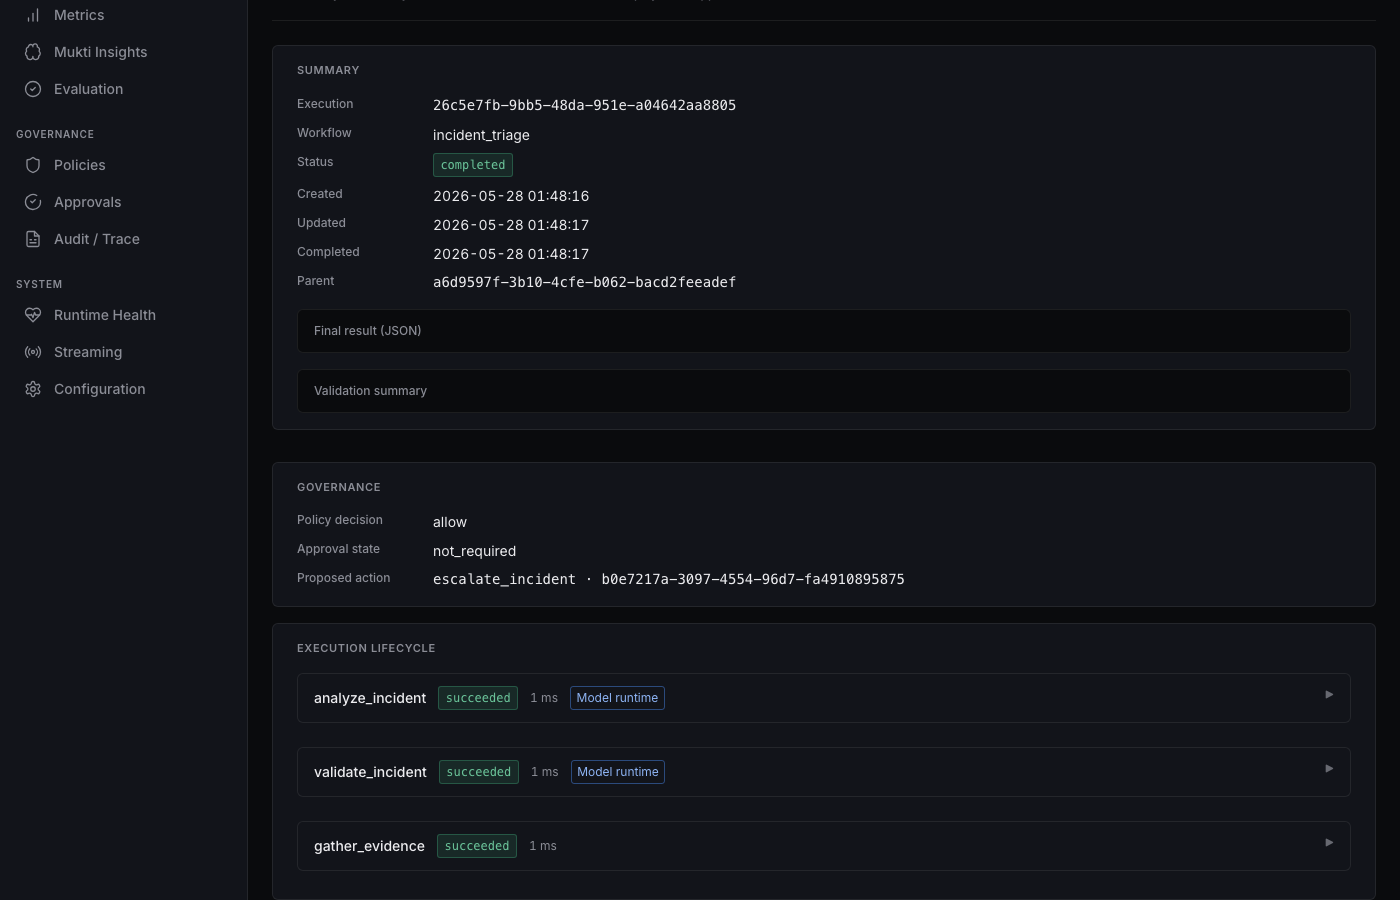Image resolution: width=1400 pixels, height=900 pixels.
Task: Click the Approvals check-circle icon
Action: click(33, 202)
